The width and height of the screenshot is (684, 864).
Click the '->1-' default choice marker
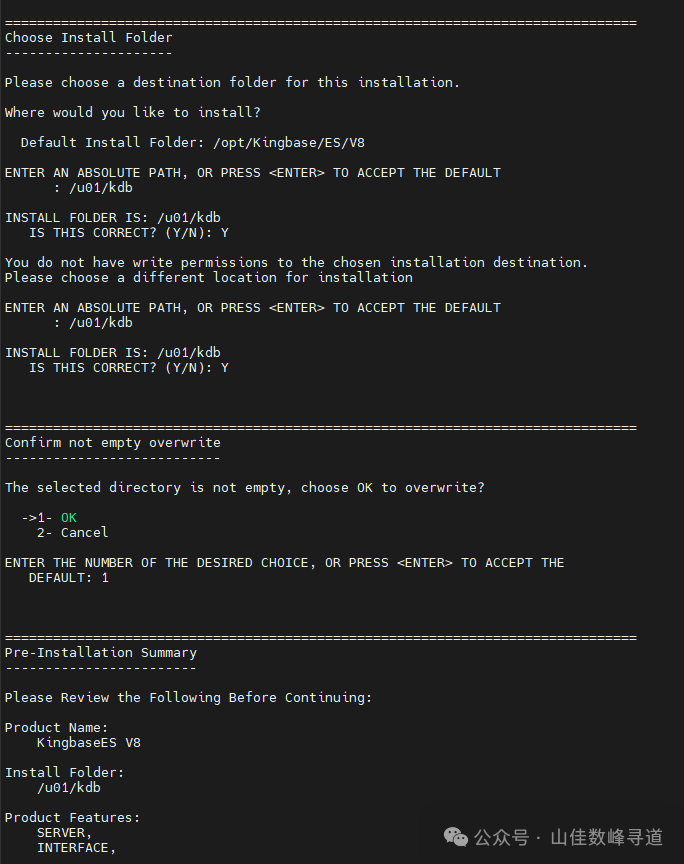click(37, 517)
